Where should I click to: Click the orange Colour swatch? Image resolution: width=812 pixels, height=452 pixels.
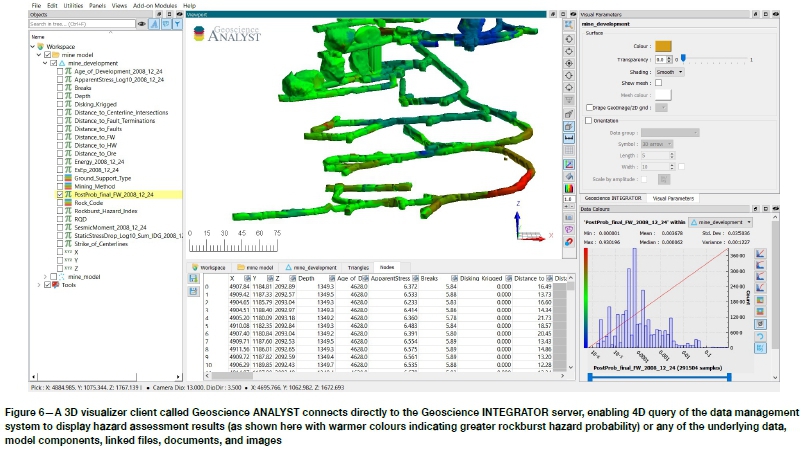click(663, 45)
